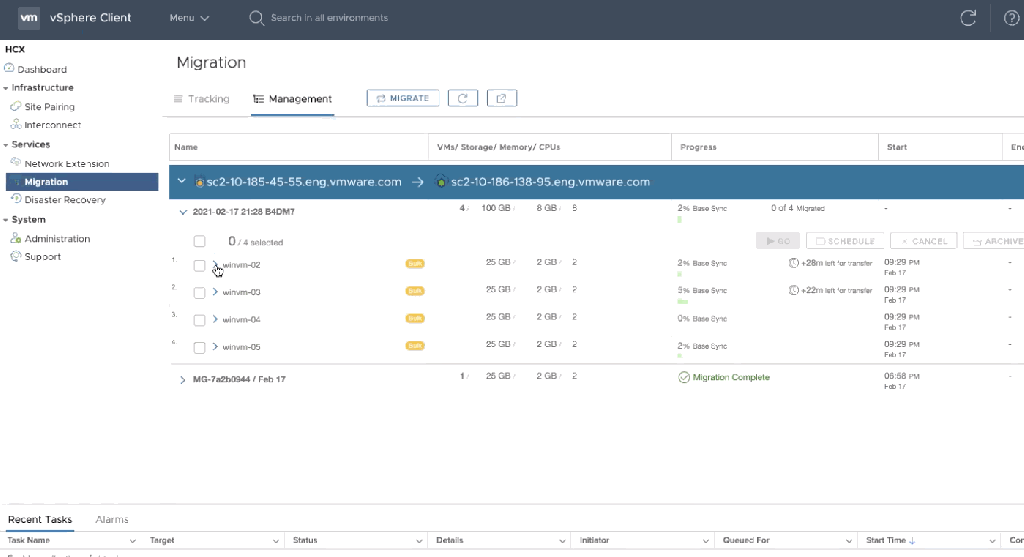Click the open-in-new-window icon in Migration toolbar
1024x557 pixels.
501,98
